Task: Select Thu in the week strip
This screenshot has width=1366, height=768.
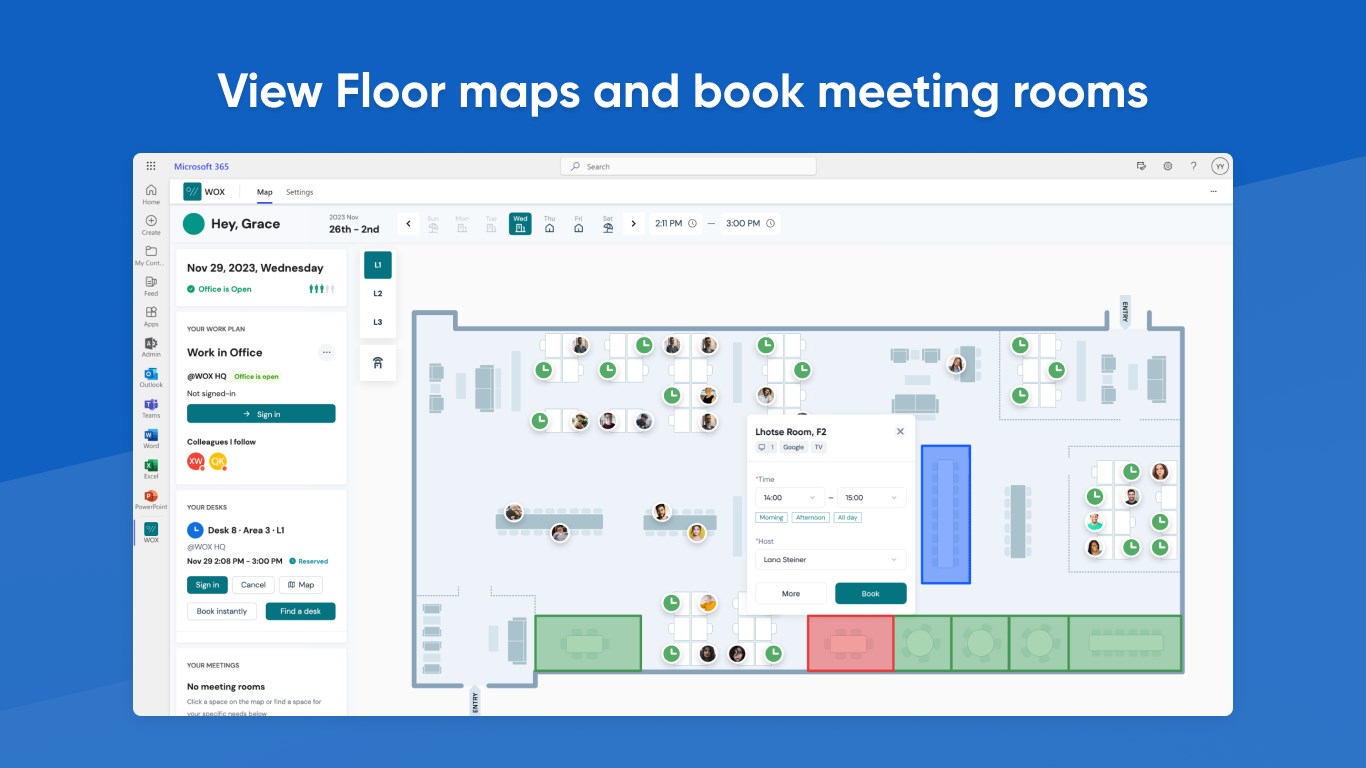Action: 549,224
